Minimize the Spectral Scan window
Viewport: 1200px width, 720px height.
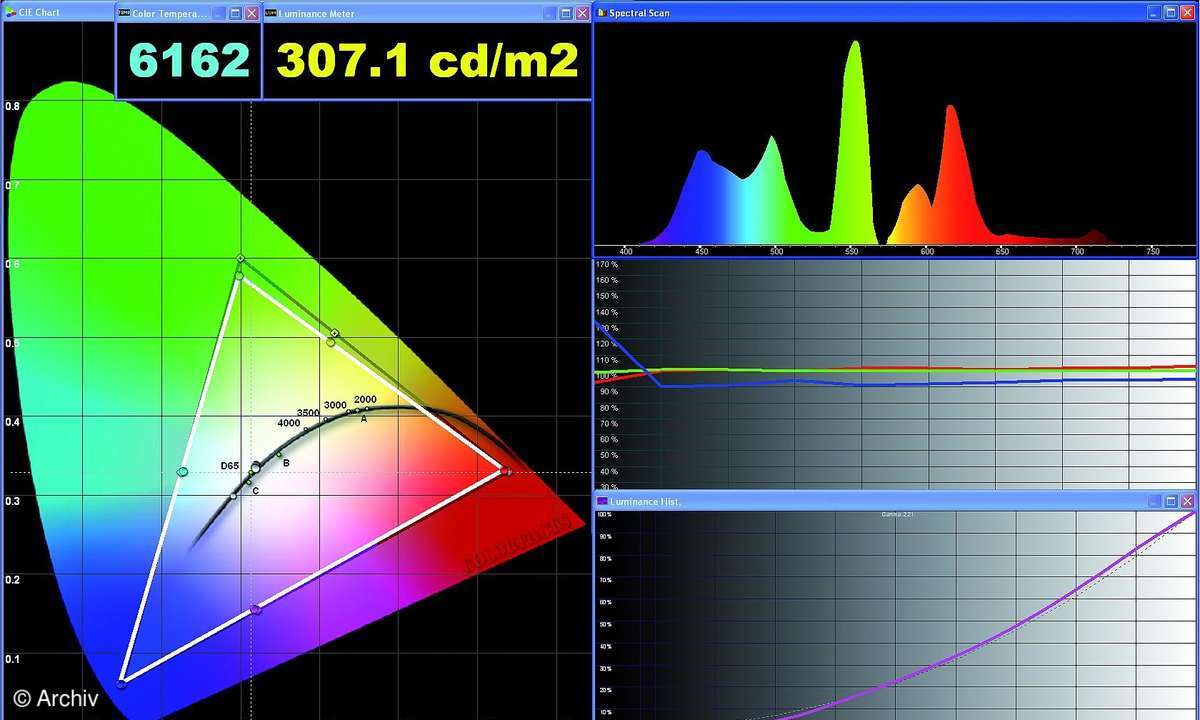1155,13
